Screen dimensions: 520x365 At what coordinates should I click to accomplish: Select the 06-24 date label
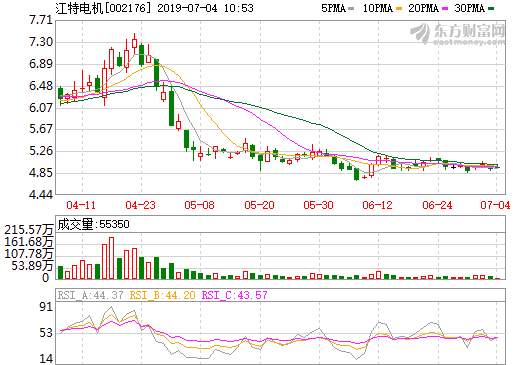tap(437, 205)
